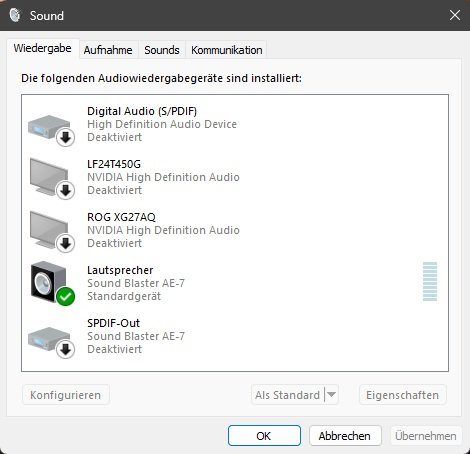Click the Abbrechen button
Image resolution: width=470 pixels, height=454 pixels.
pos(345,436)
